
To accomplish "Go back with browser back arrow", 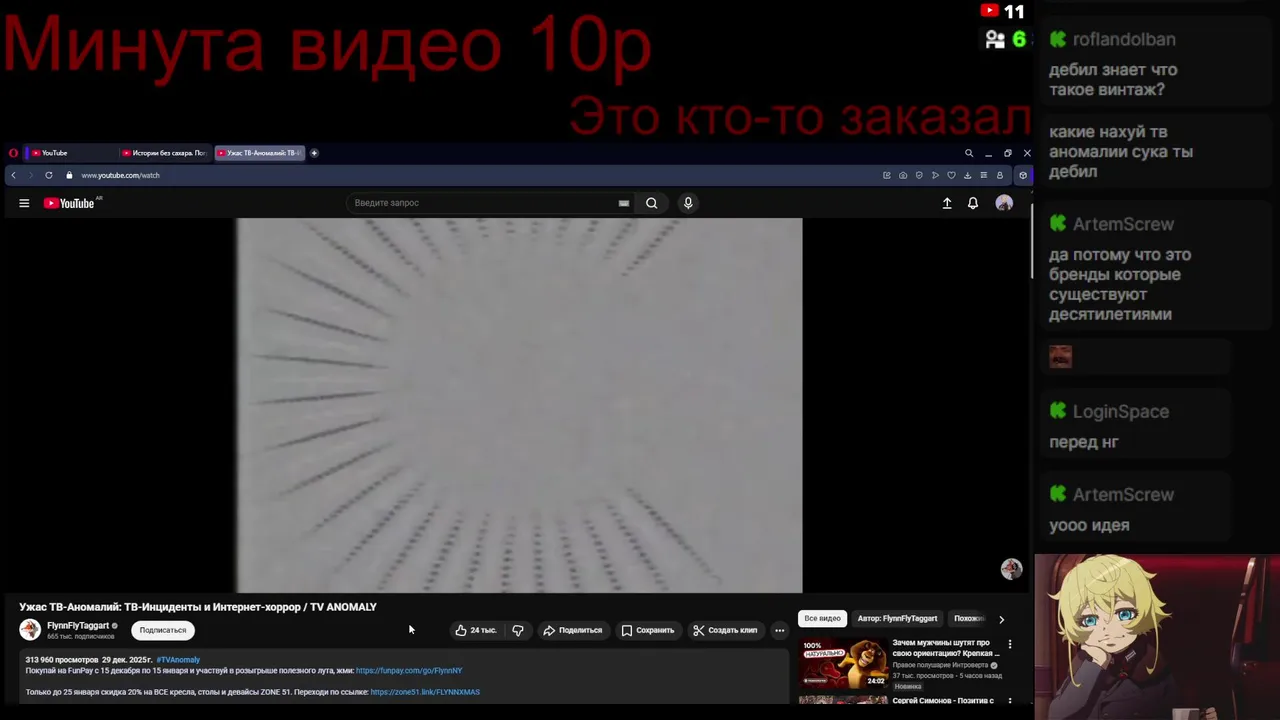I will (13, 175).
